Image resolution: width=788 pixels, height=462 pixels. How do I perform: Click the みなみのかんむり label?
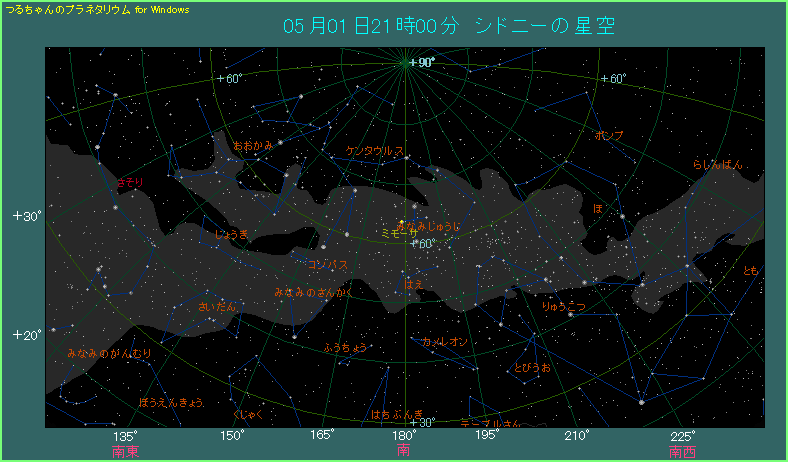(x=109, y=354)
